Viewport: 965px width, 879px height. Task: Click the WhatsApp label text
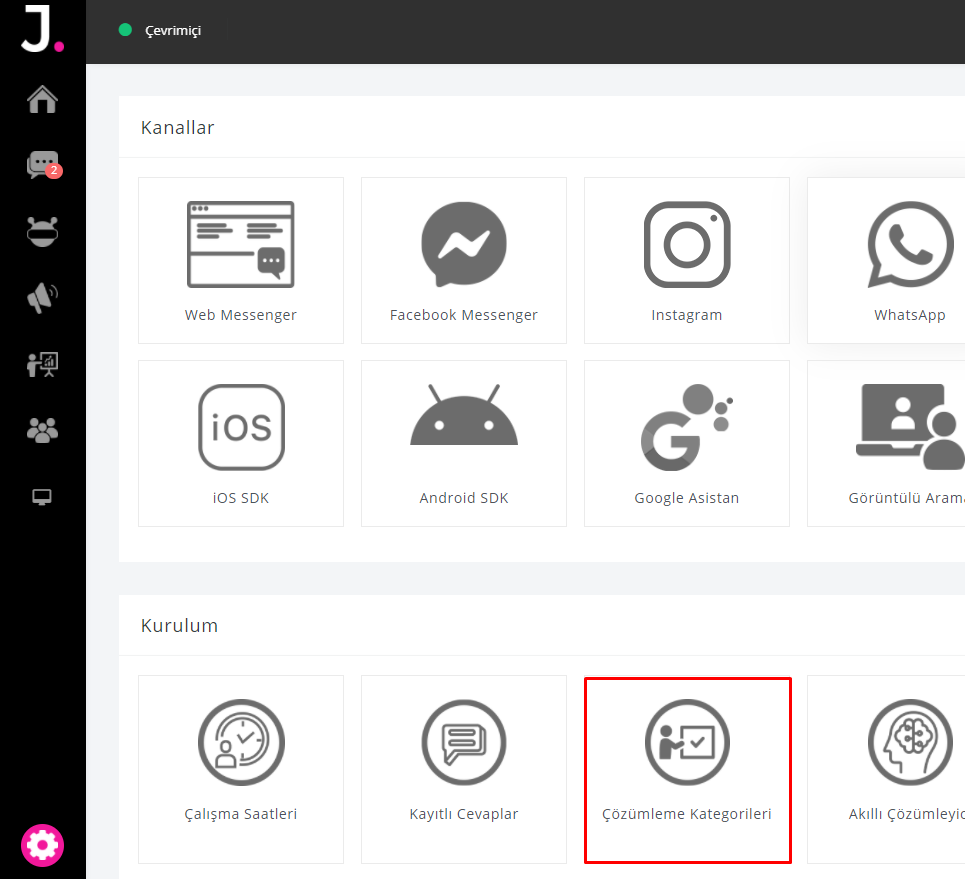tap(910, 315)
